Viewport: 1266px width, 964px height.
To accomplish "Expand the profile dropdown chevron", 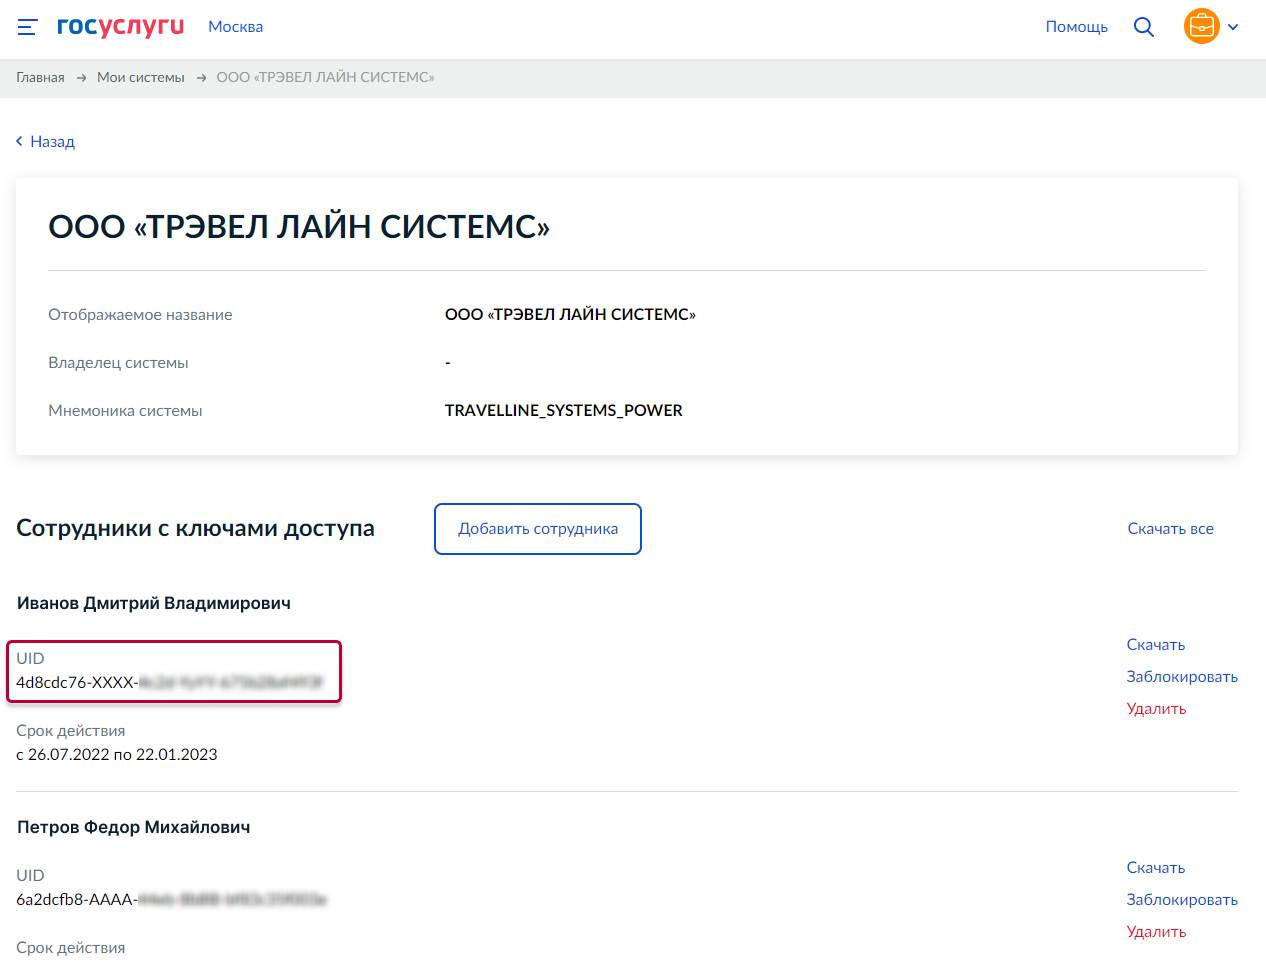I will (1233, 27).
